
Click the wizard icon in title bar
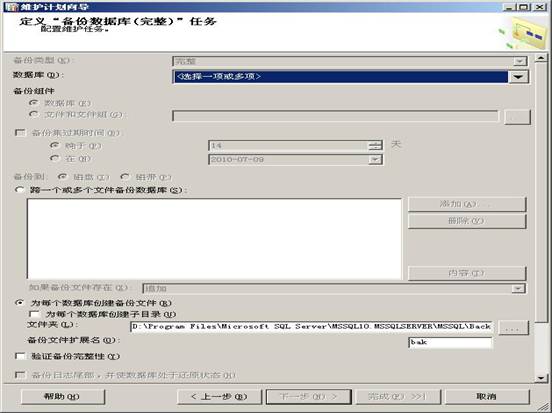click(x=12, y=7)
